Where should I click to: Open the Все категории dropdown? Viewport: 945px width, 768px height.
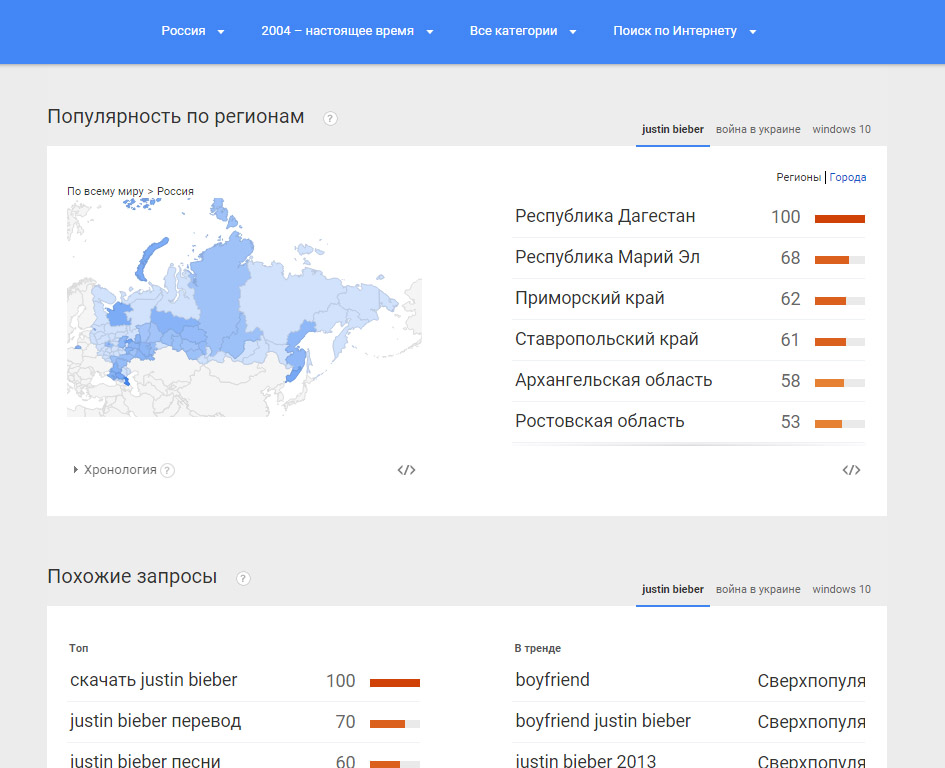tap(523, 31)
